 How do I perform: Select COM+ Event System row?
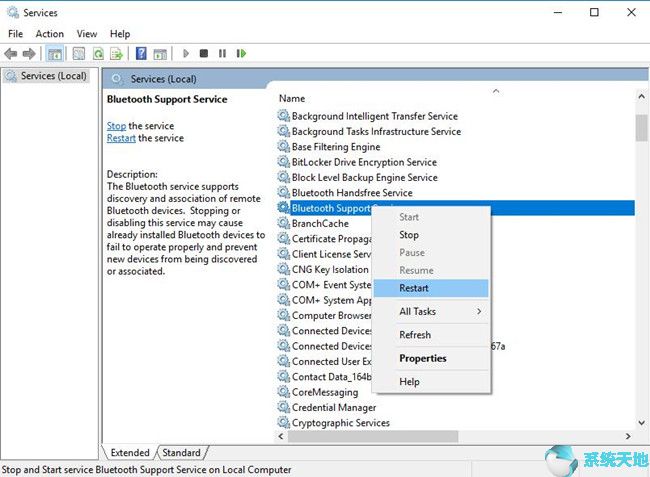point(324,284)
